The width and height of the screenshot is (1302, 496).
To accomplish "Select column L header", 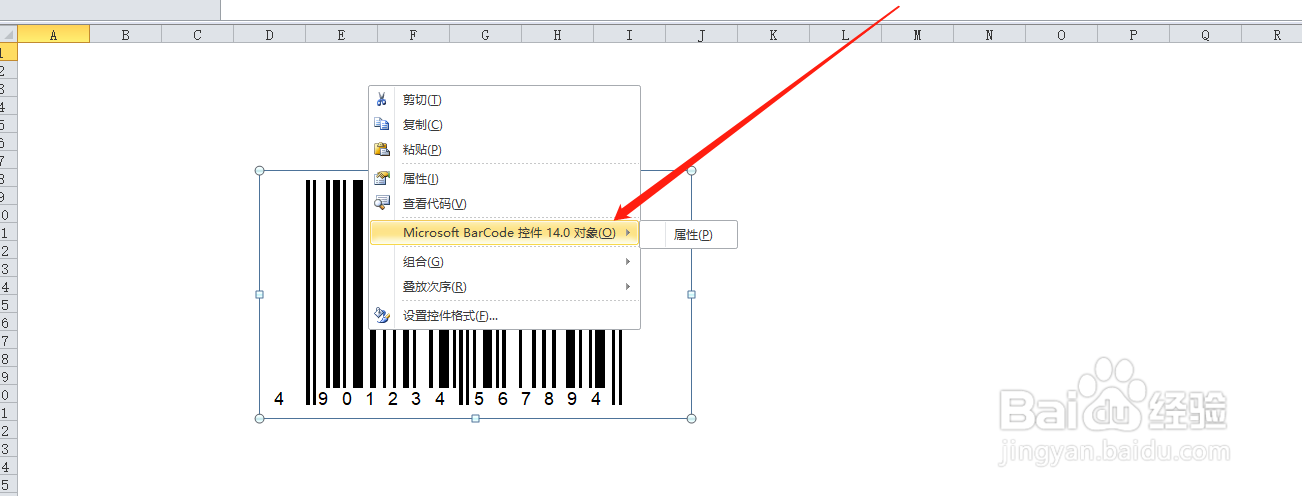I will pos(846,34).
